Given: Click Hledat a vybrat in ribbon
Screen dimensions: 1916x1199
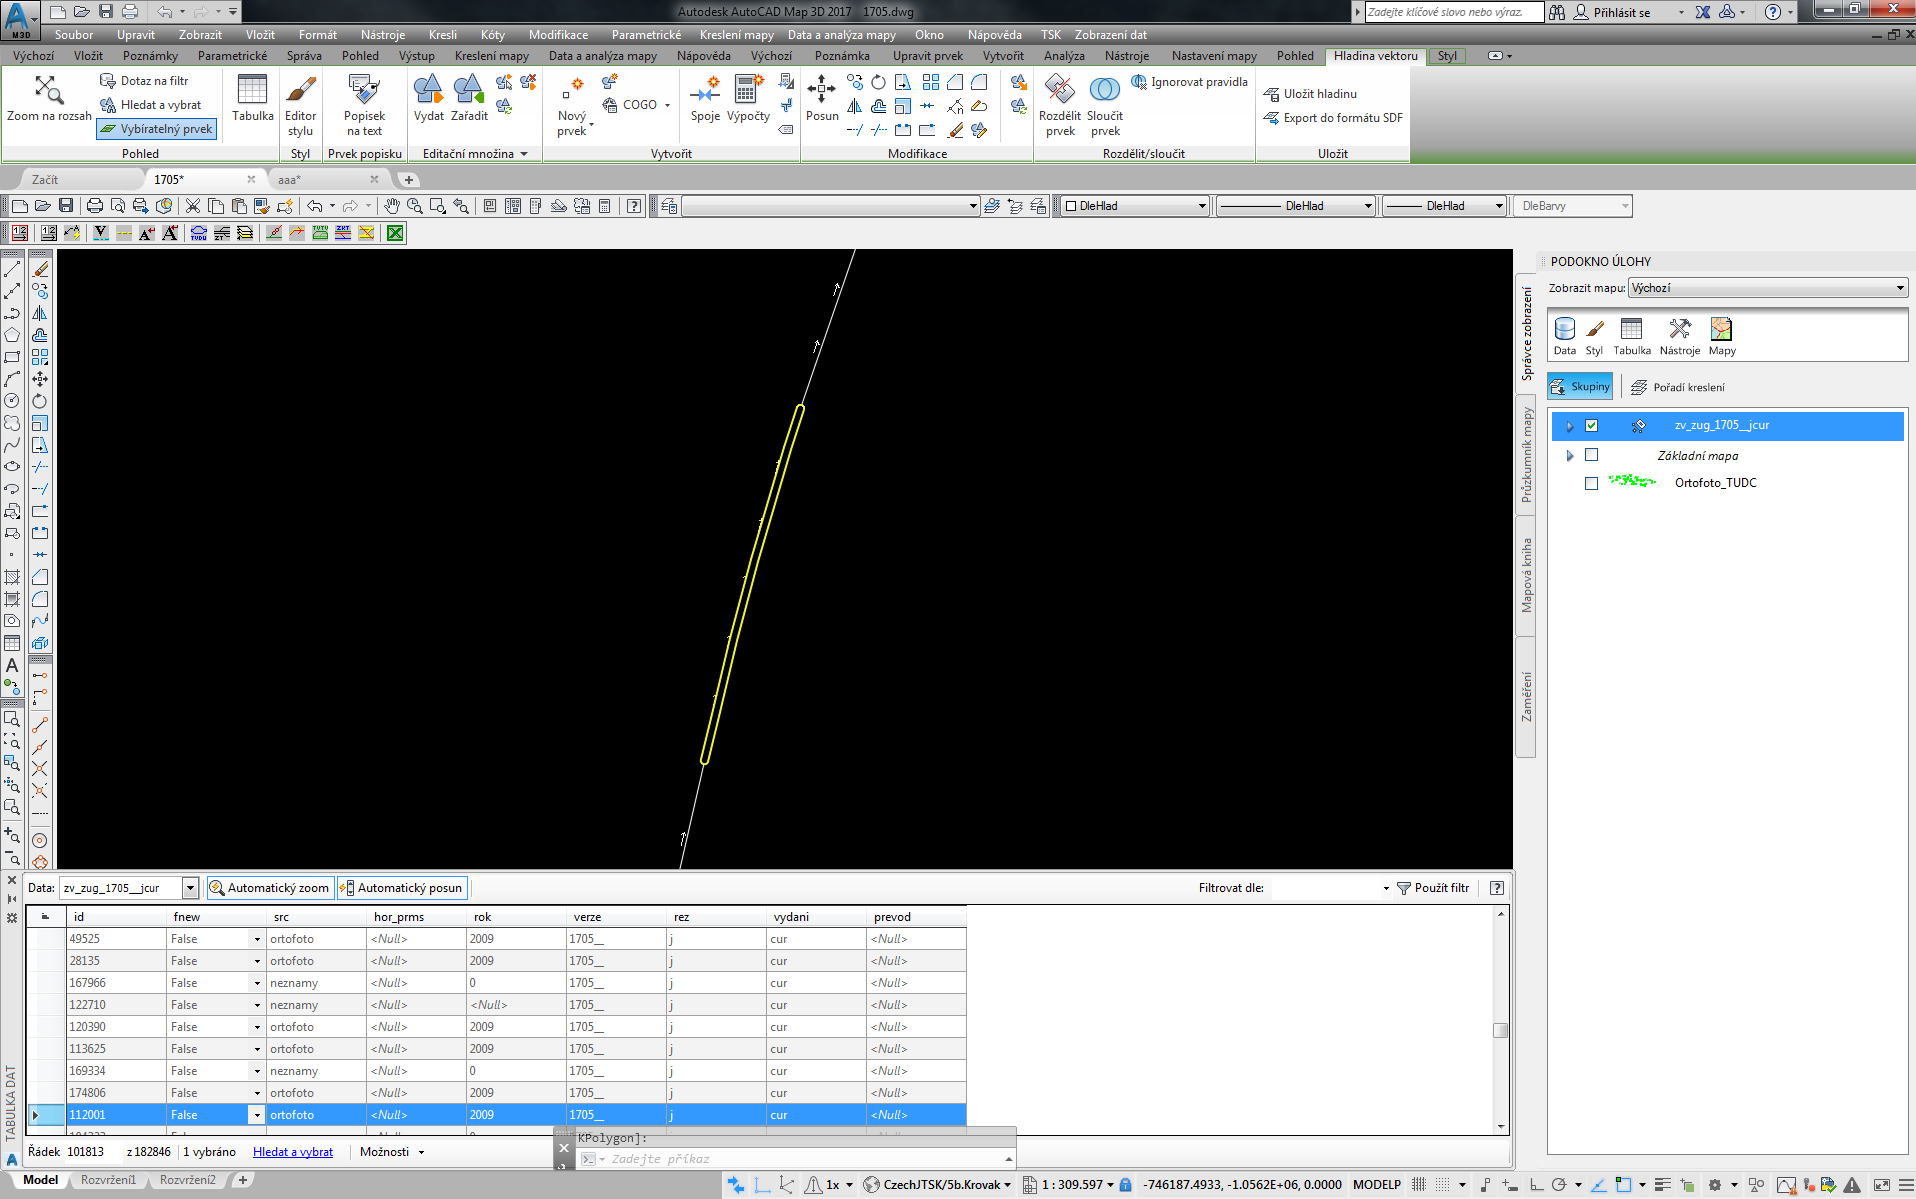Looking at the screenshot, I should pos(151,105).
